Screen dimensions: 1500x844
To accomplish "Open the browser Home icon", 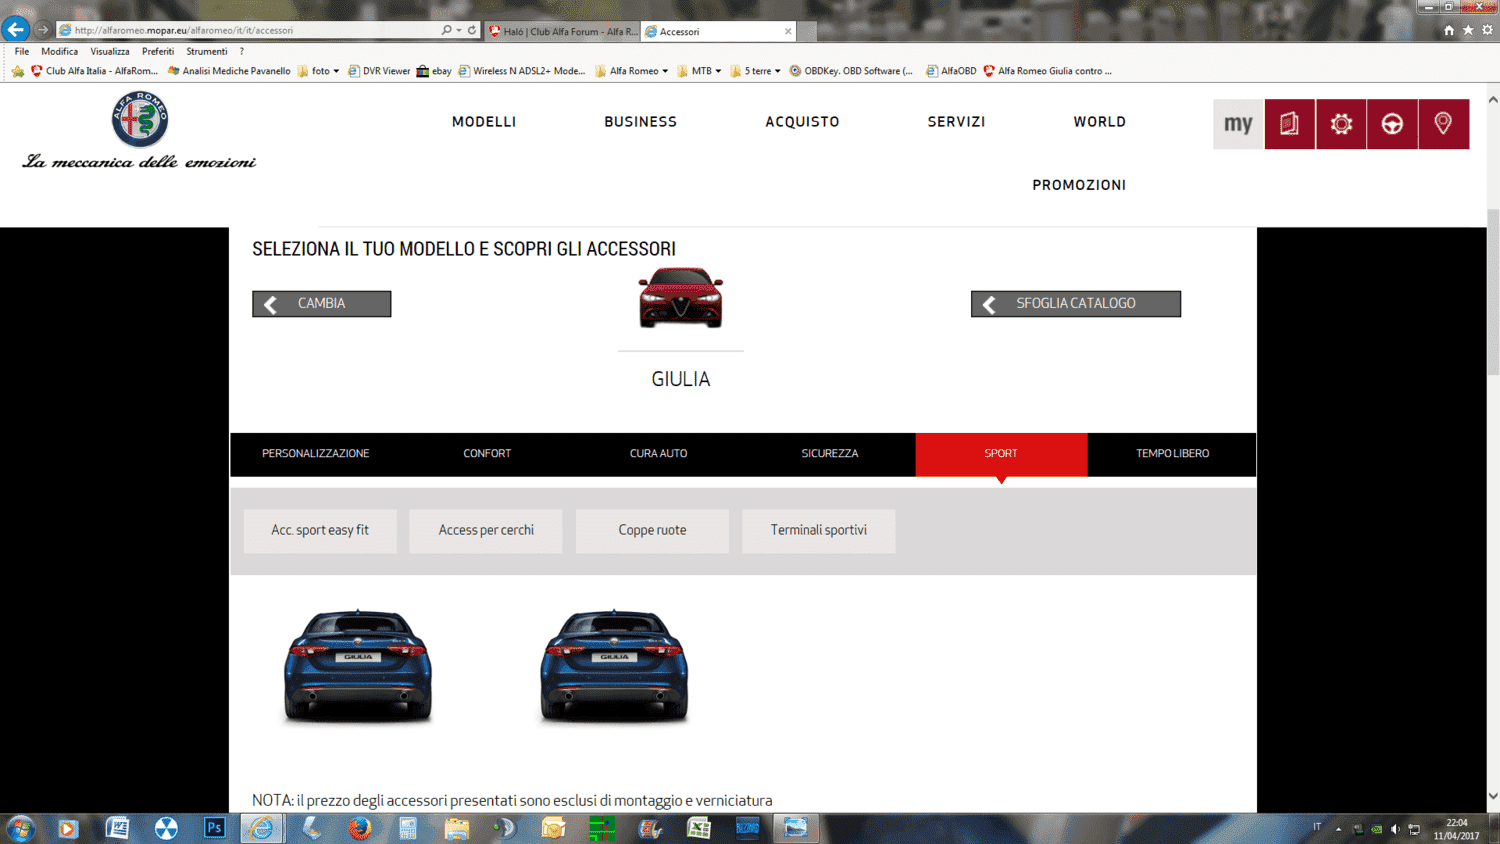I will pos(1449,30).
